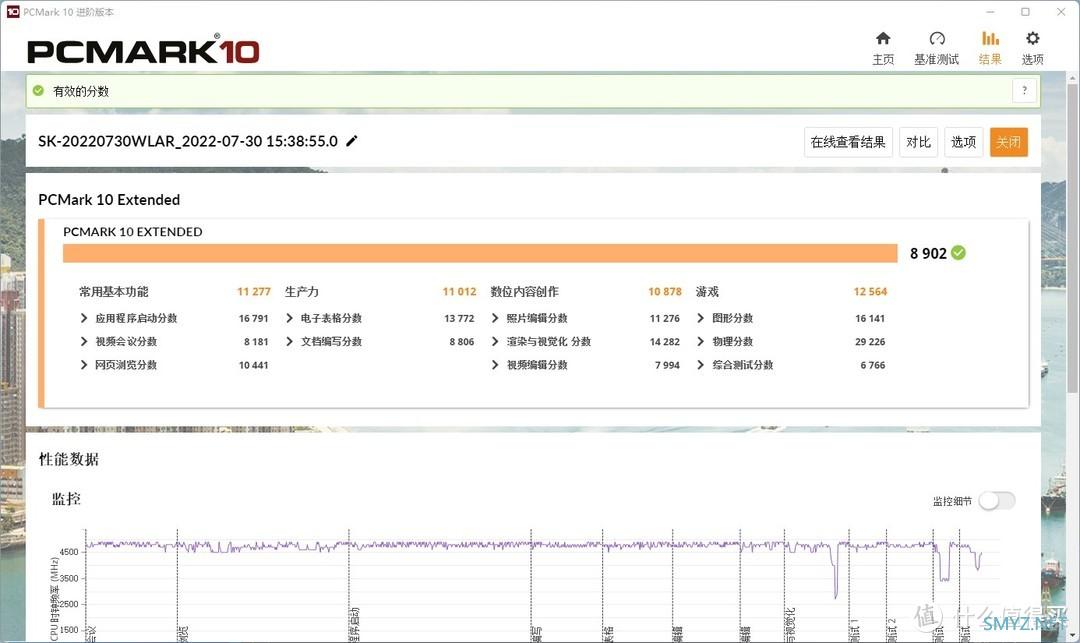Click the 有效的分数 status message
The image size is (1080, 643).
[x=81, y=91]
